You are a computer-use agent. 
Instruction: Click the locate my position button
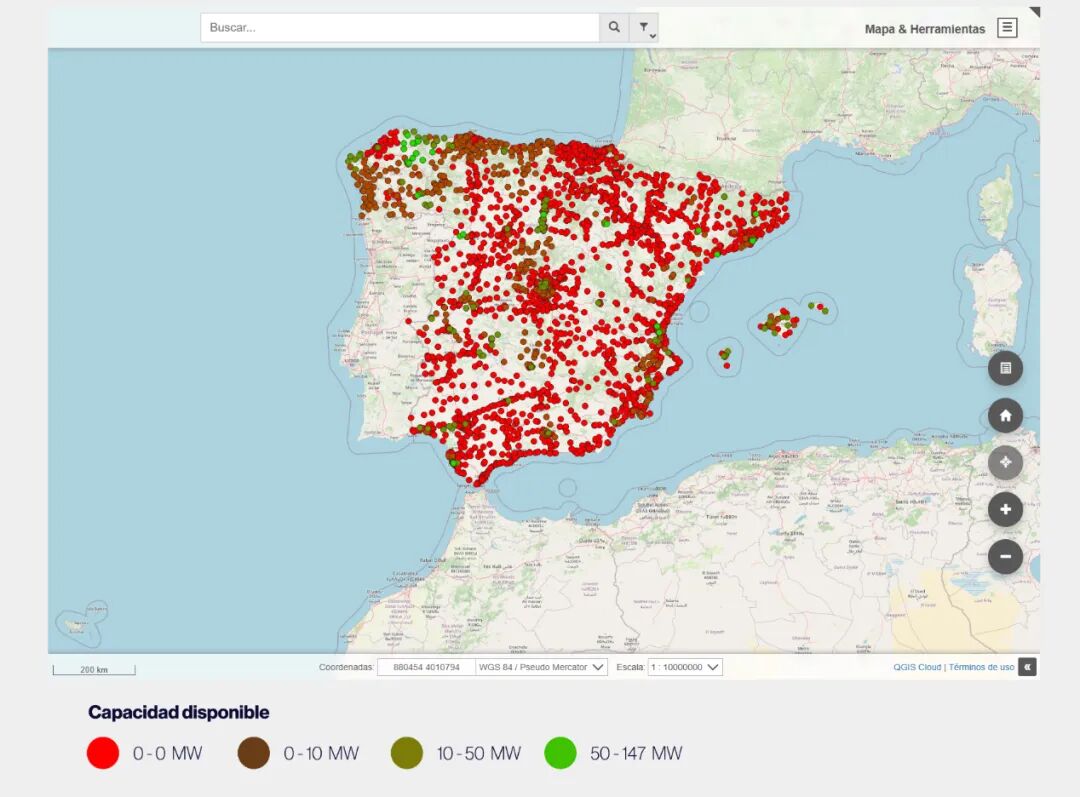1005,462
